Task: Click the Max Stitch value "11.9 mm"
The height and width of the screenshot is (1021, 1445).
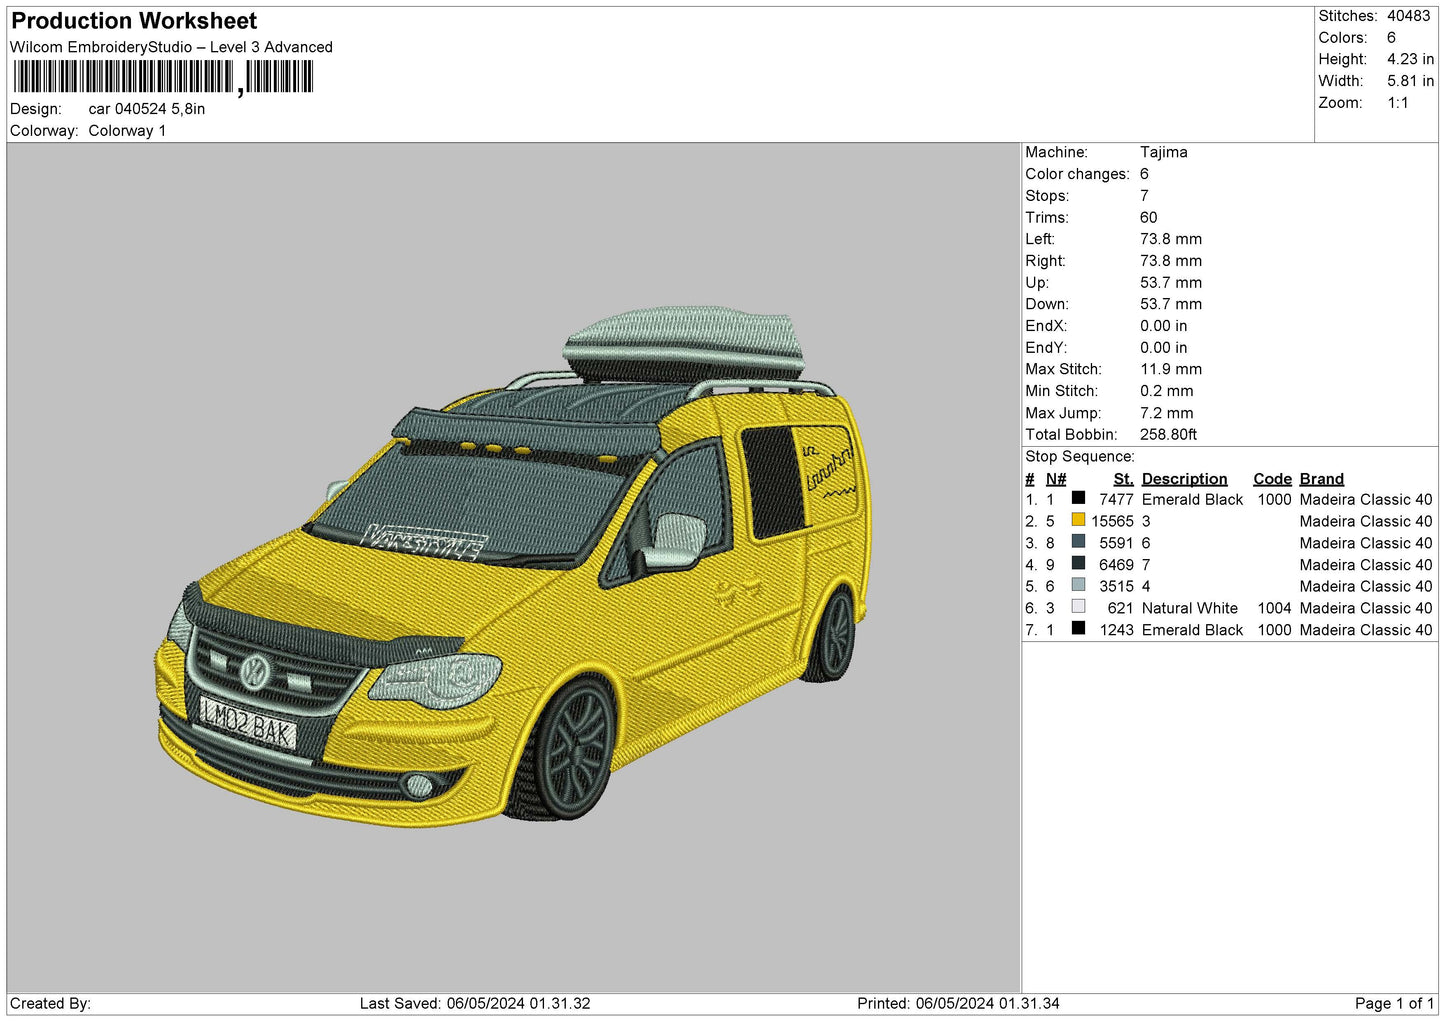Action: (1171, 369)
